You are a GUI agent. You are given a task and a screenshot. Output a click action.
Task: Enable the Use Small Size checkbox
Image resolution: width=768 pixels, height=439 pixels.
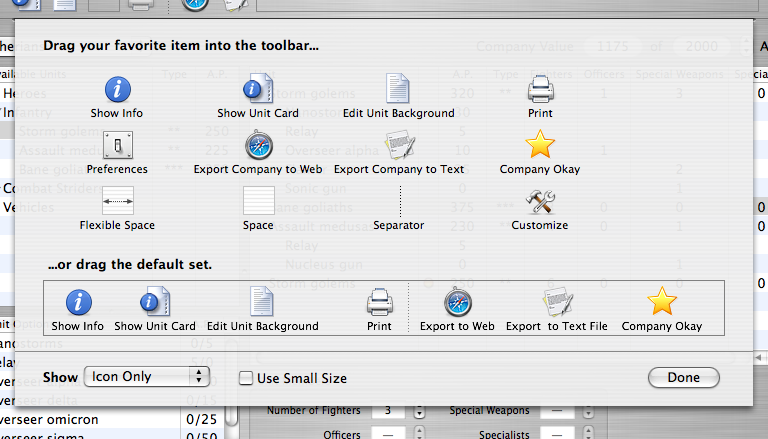pos(246,378)
